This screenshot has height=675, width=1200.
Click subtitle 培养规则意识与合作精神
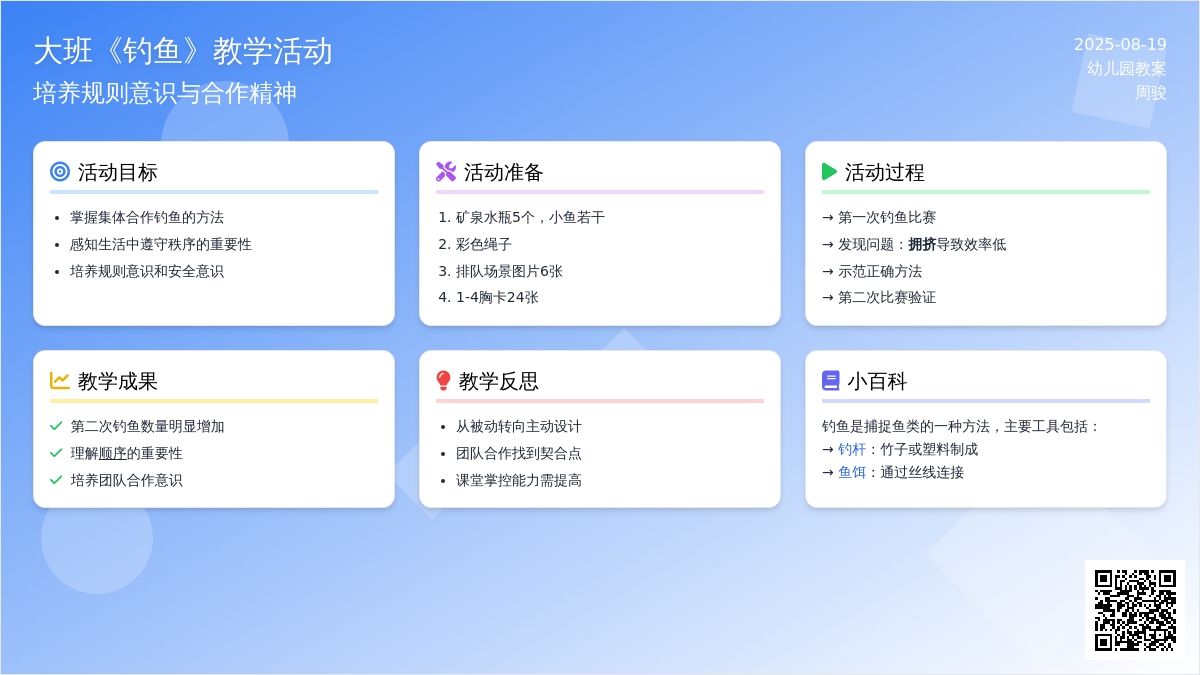(165, 93)
